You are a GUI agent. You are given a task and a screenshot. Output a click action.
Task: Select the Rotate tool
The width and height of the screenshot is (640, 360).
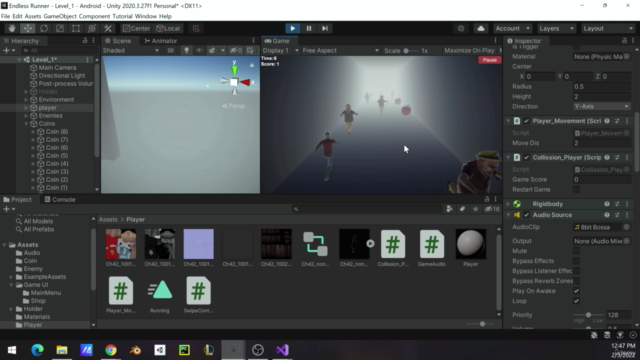pyautogui.click(x=44, y=28)
